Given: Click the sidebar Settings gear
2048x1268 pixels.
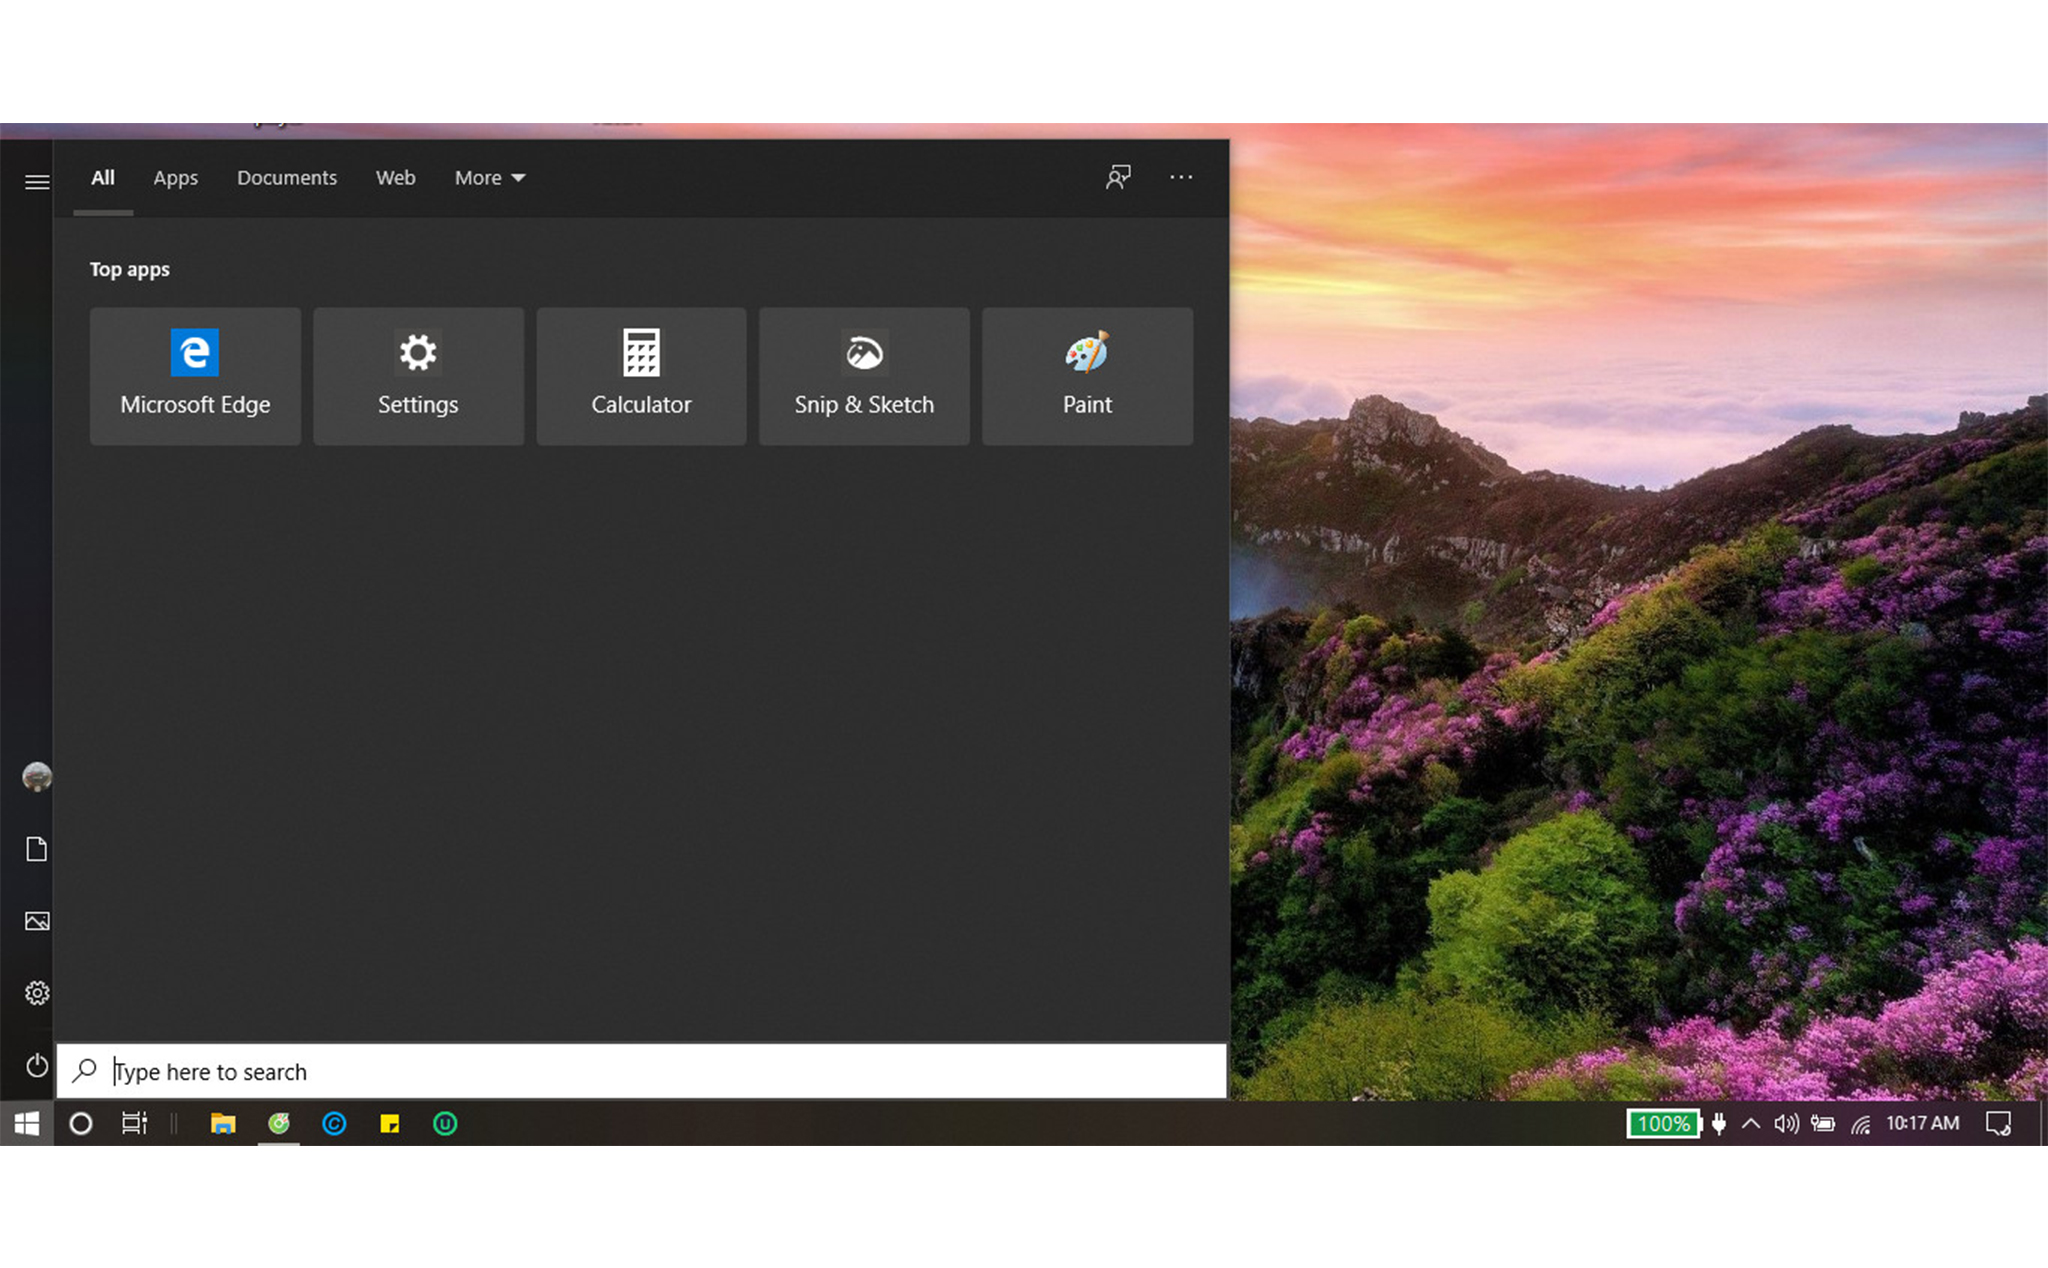Looking at the screenshot, I should pyautogui.click(x=37, y=993).
